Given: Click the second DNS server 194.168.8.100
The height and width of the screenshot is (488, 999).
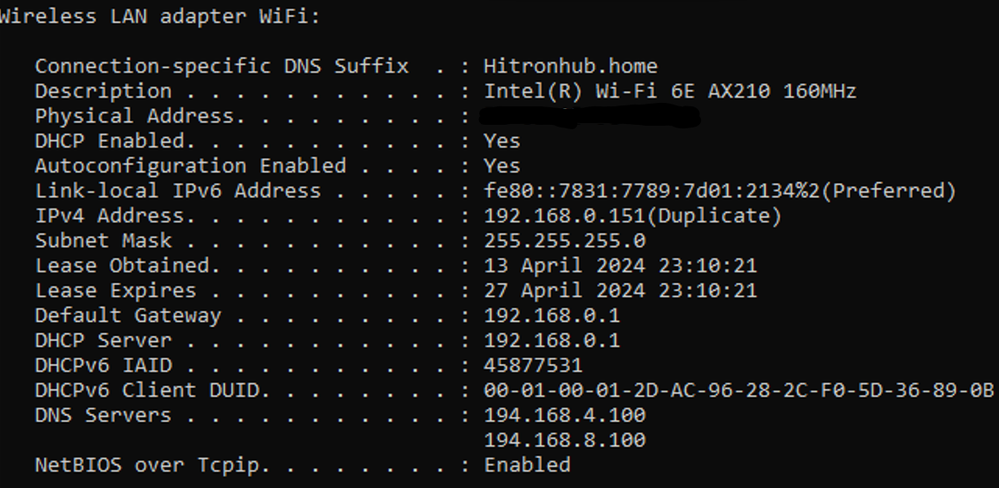Looking at the screenshot, I should pyautogui.click(x=565, y=440).
